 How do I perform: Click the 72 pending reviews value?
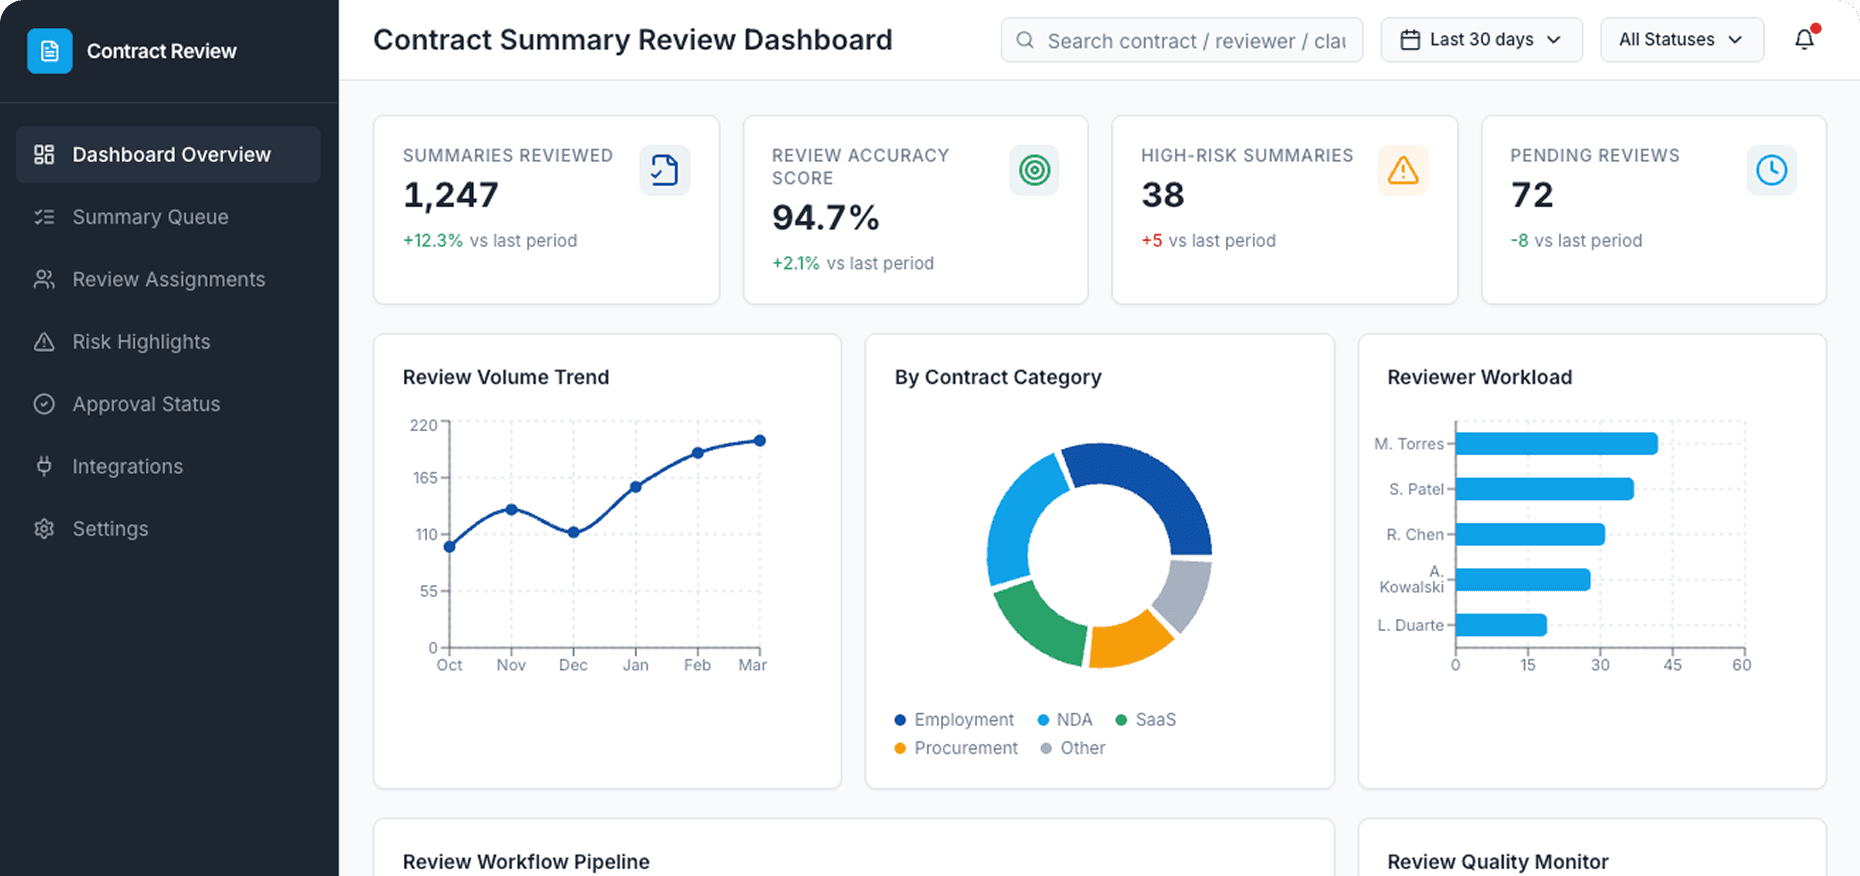[x=1532, y=195]
